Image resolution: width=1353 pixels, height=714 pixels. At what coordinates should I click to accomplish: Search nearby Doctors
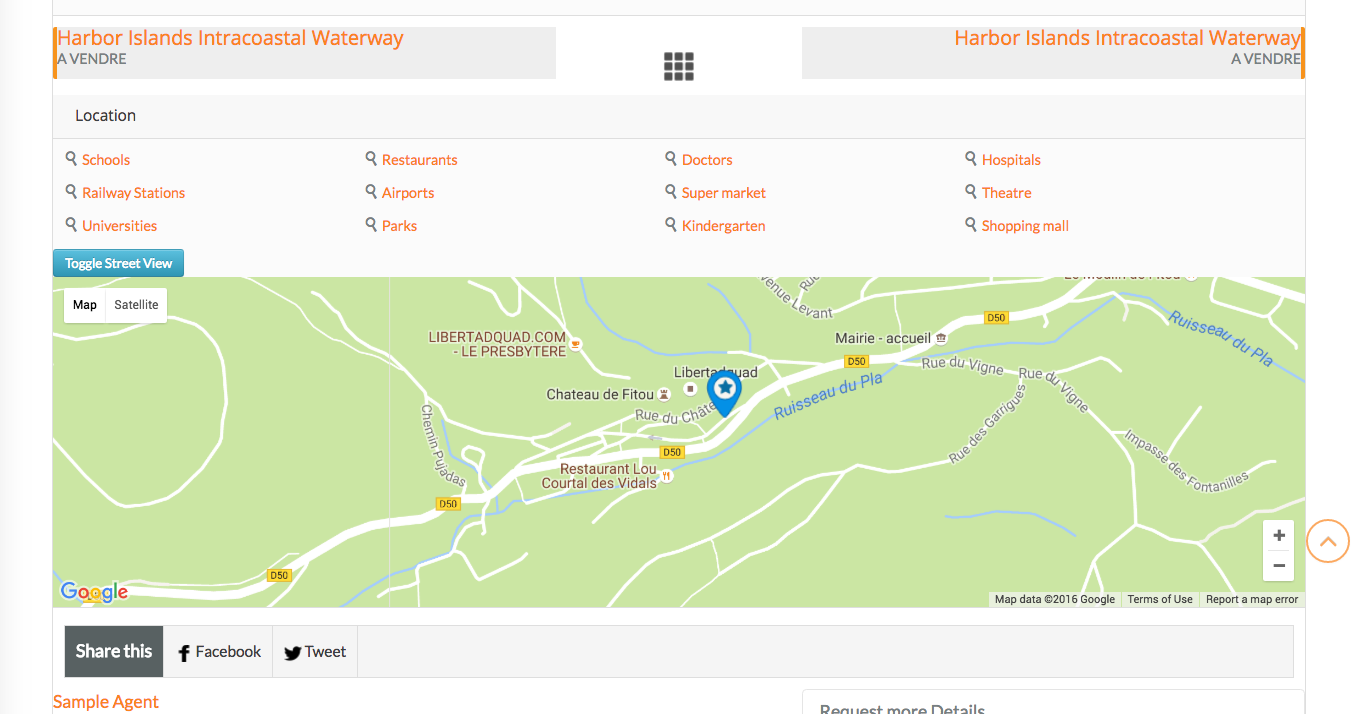[707, 160]
